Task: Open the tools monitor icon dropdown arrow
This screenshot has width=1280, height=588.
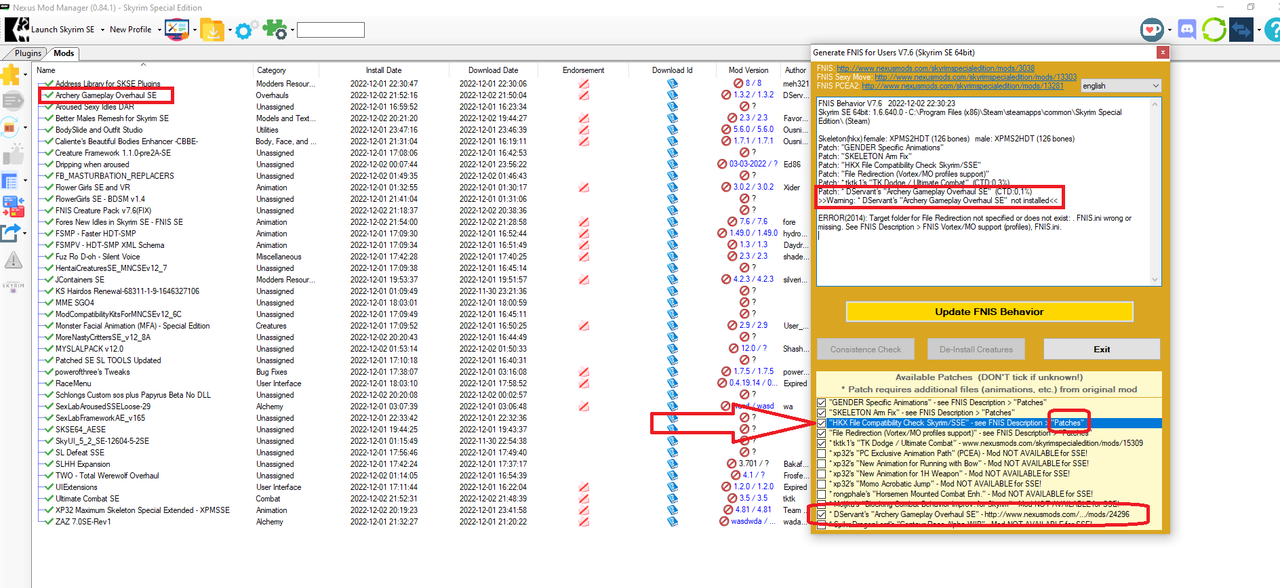Action: click(193, 30)
